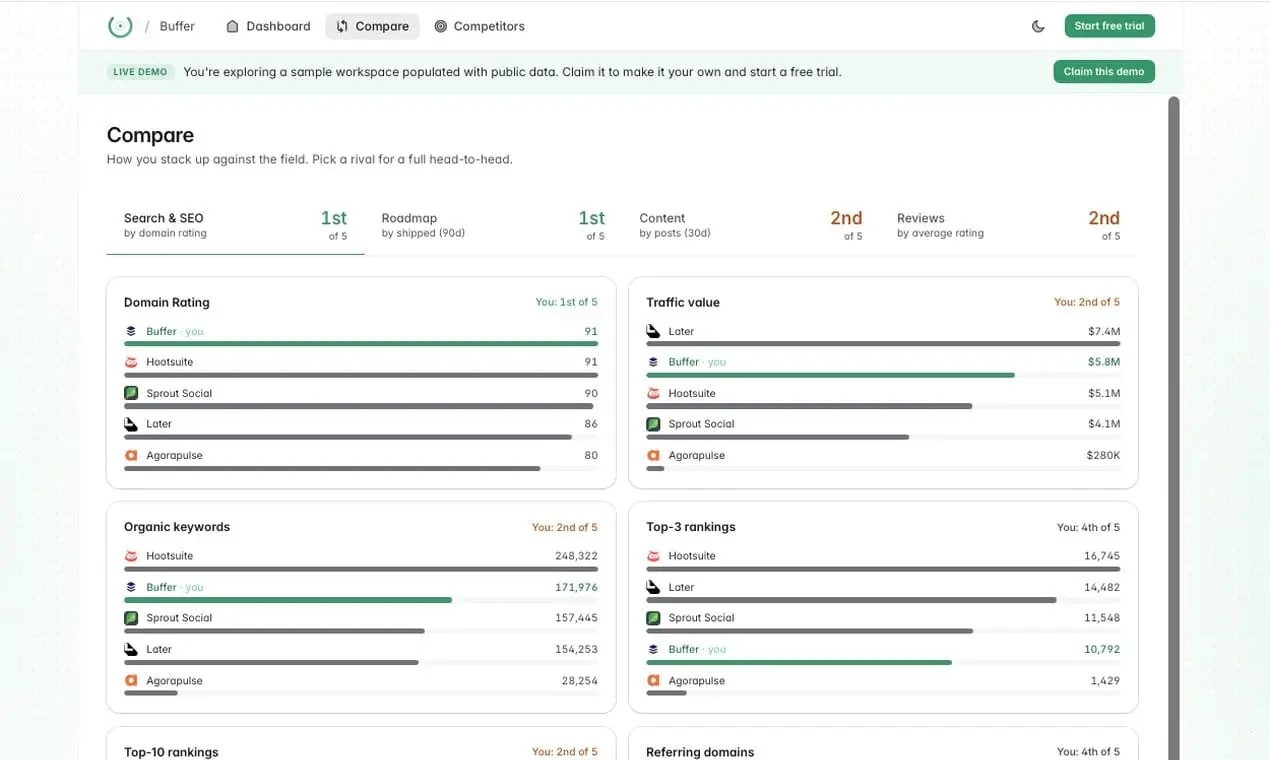Click the page vertical scrollbar
The height and width of the screenshot is (760, 1270).
coord(1174,428)
